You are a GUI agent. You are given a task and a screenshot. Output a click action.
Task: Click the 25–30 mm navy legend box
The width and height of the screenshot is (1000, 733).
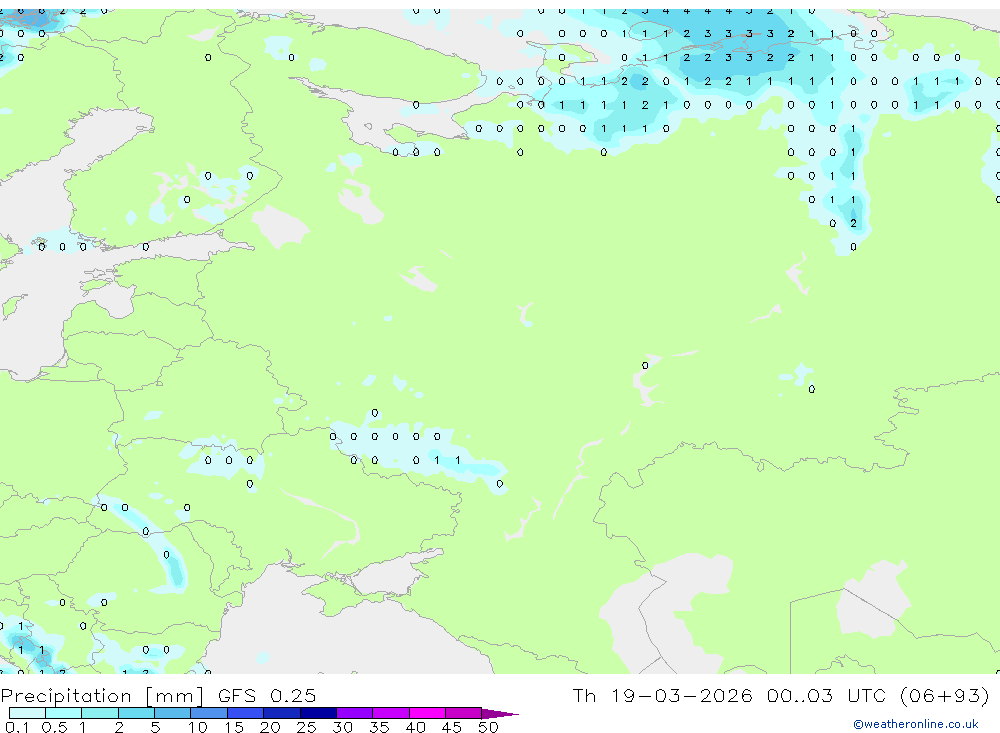318,713
